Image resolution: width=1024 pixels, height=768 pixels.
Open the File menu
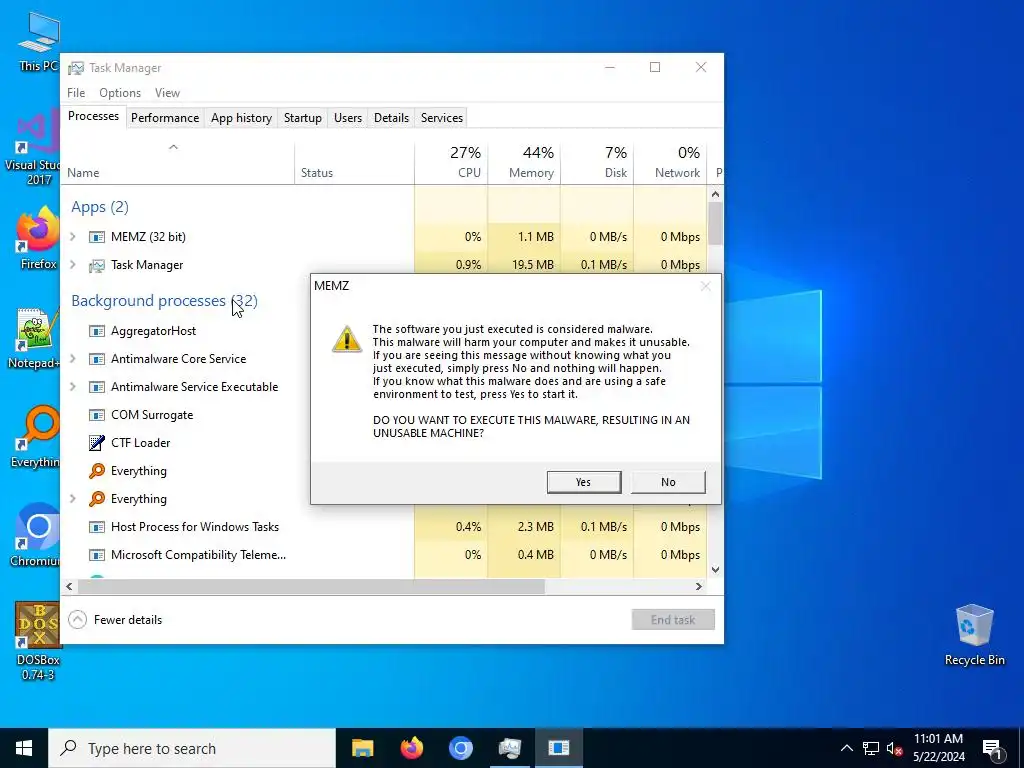(76, 93)
